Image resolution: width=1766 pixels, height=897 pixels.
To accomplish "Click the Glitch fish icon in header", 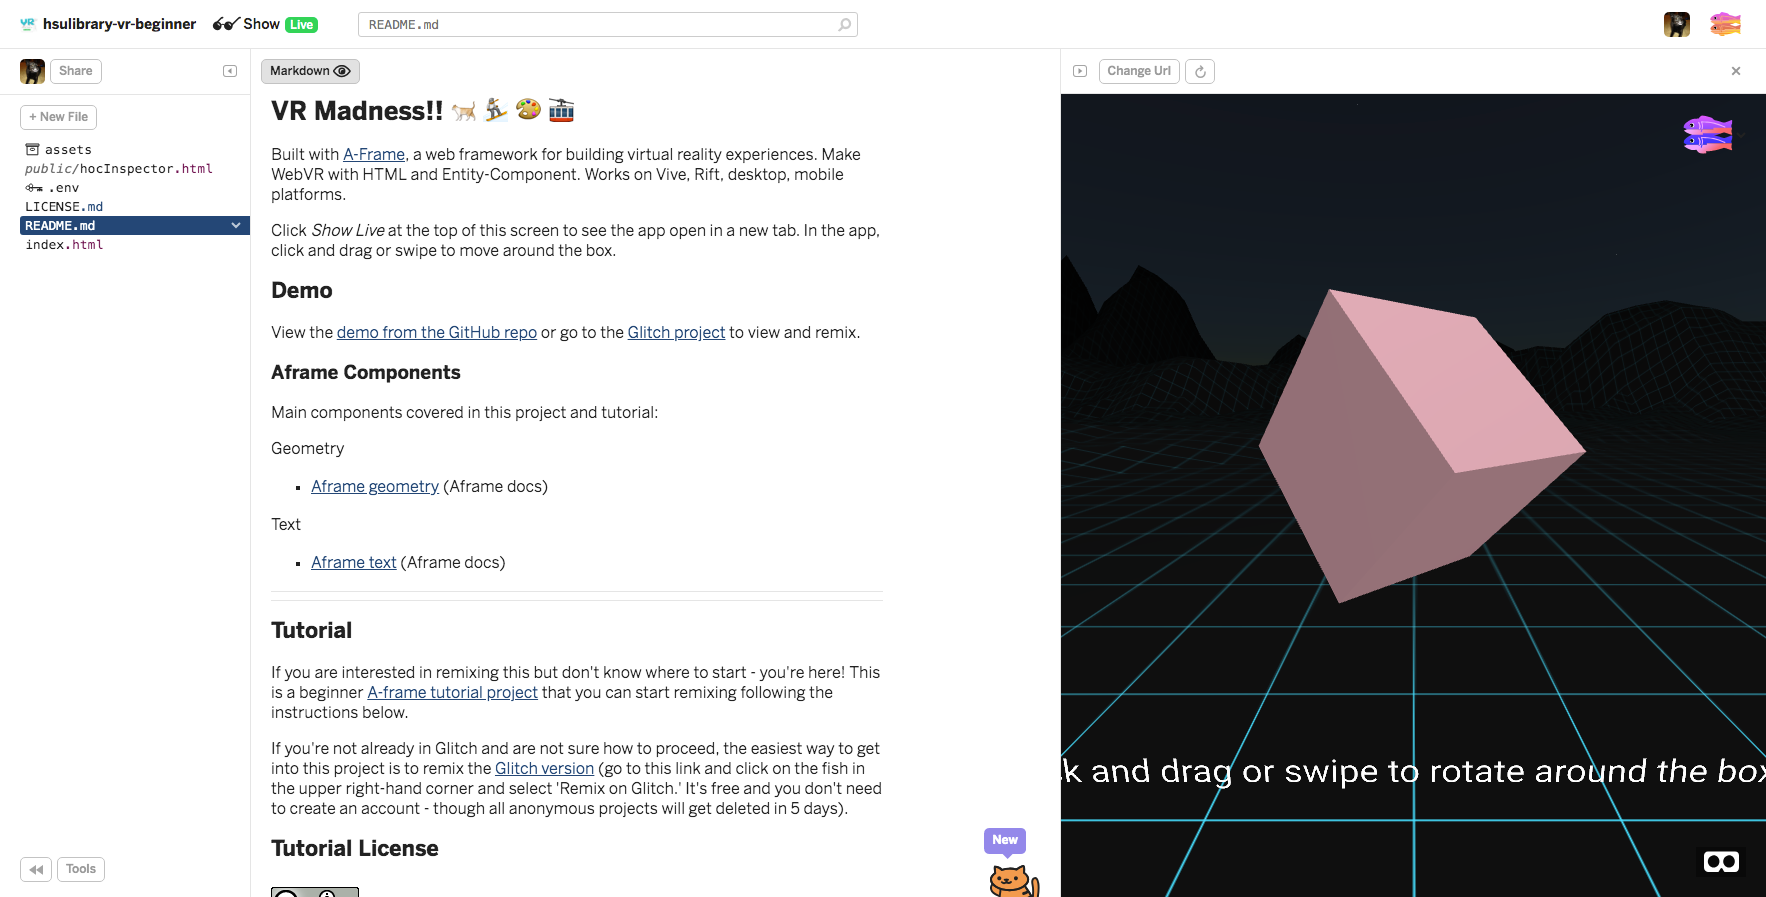I will 1725,24.
